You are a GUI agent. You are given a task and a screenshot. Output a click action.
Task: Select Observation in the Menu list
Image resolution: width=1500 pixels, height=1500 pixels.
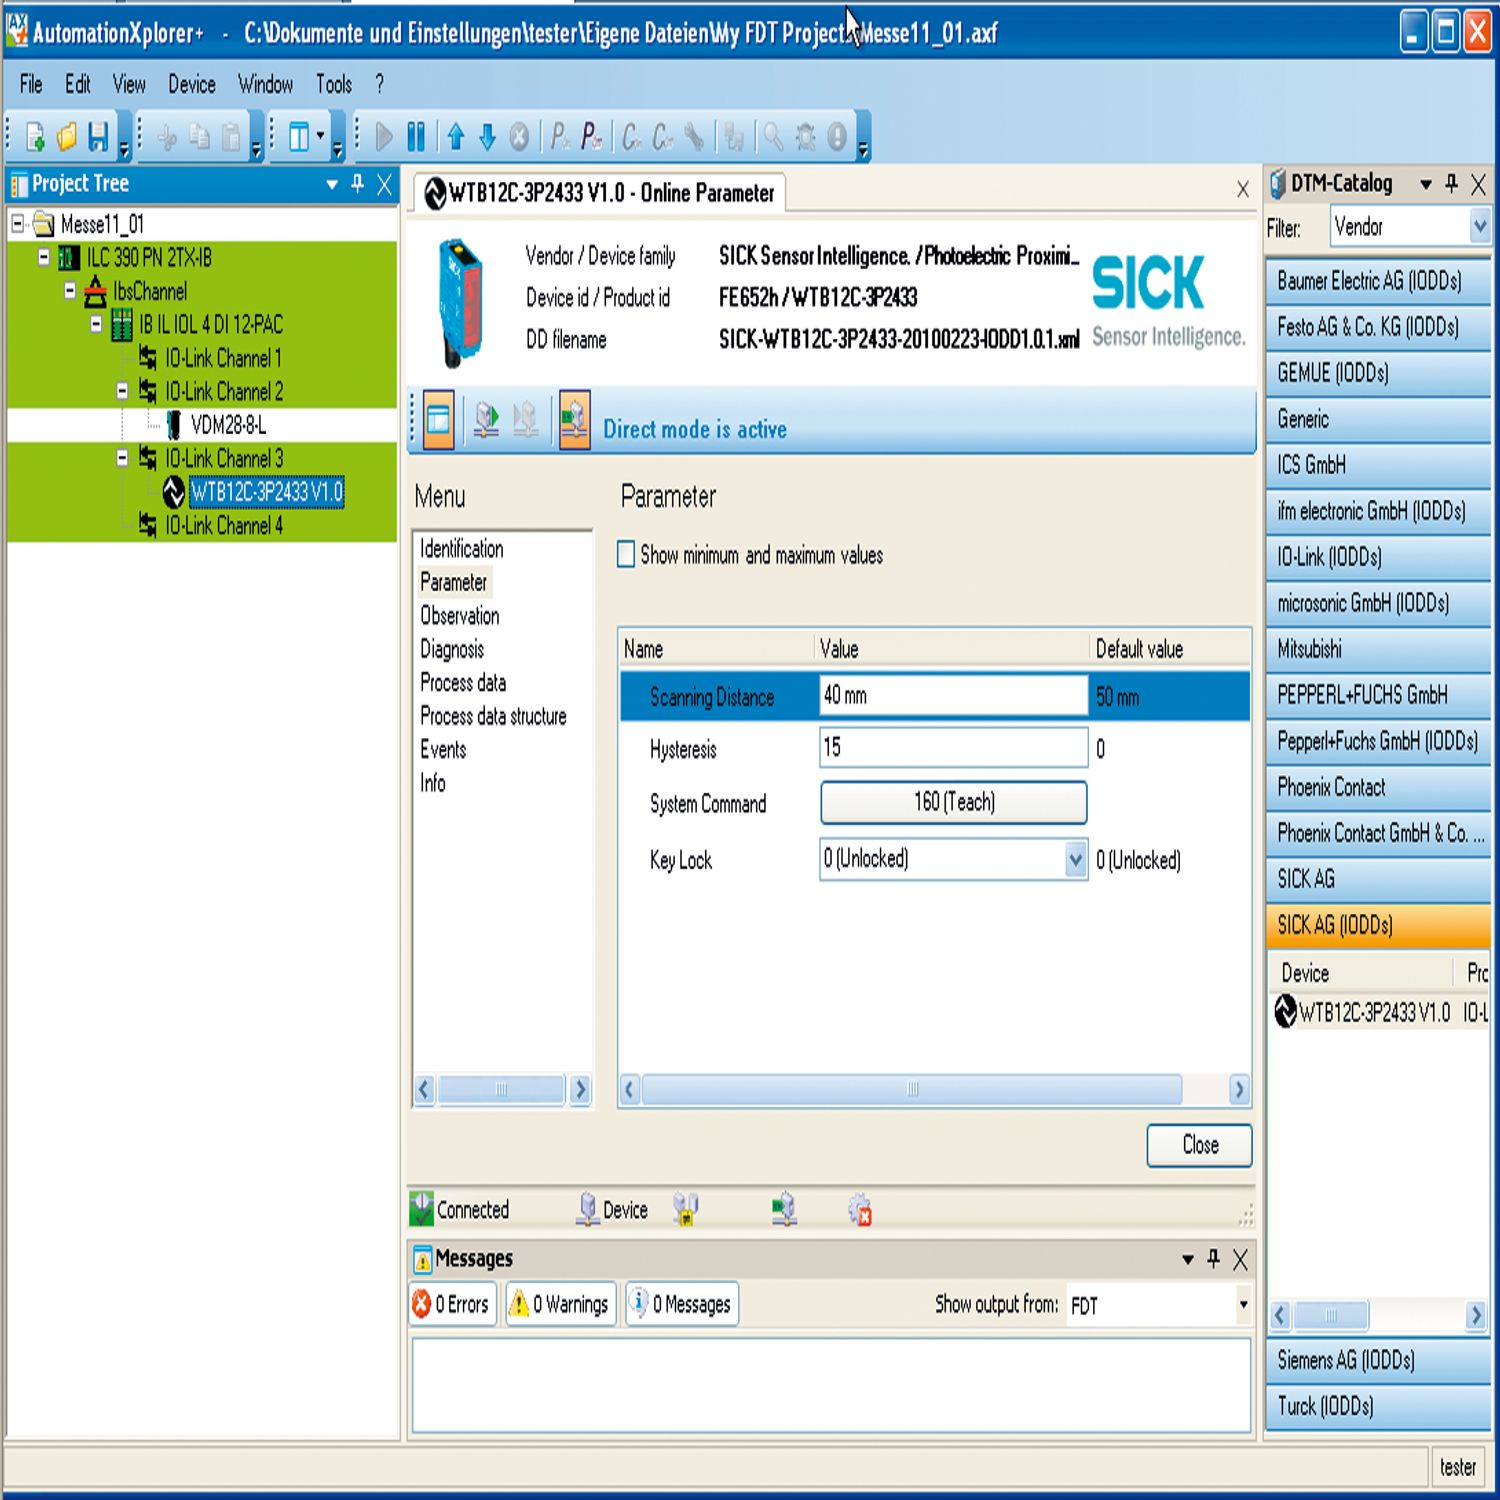[460, 615]
